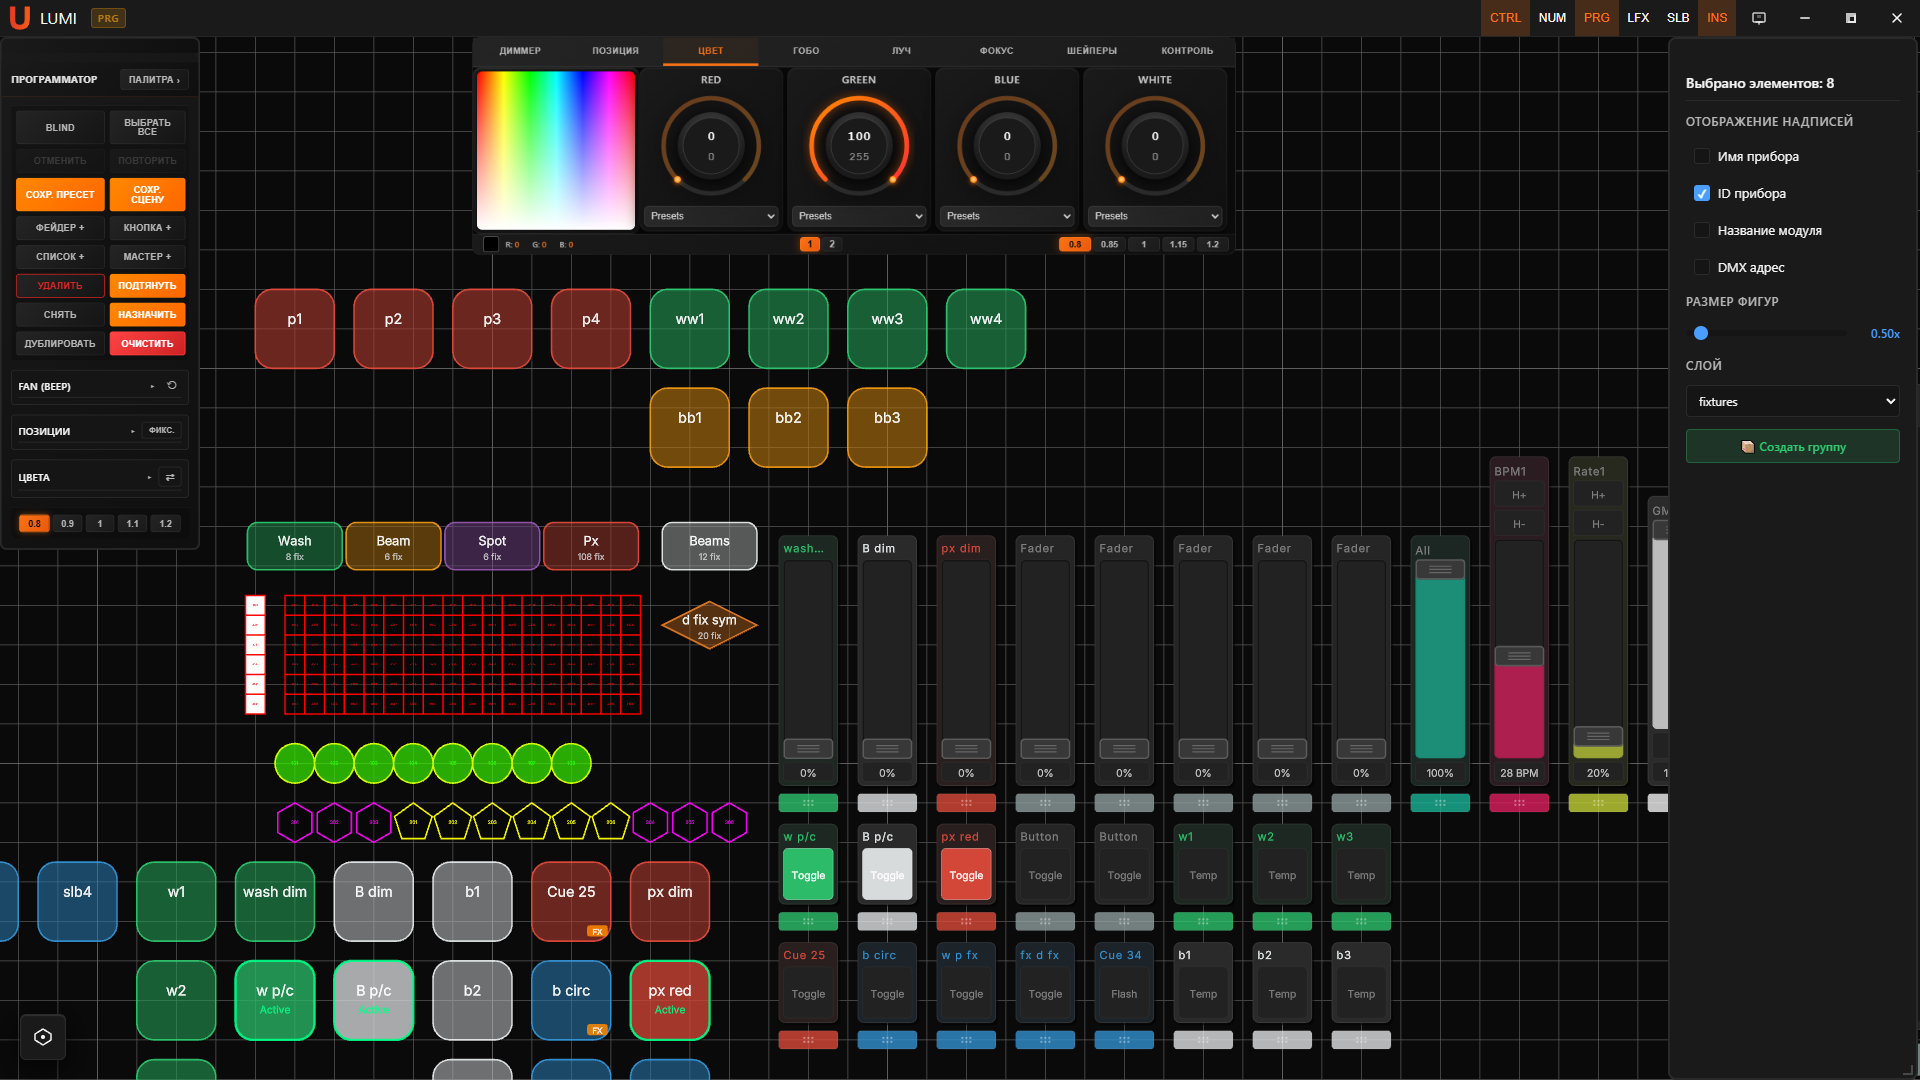
Task: Click the 'СОХР. ПРЕСЕТ' button
Action: (60, 195)
